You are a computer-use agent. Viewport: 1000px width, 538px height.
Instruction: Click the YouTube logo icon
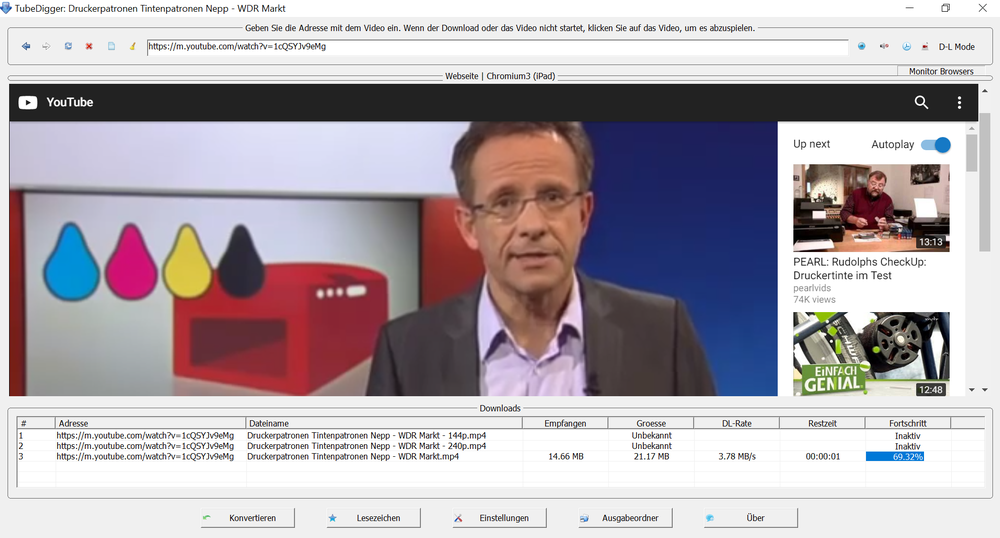pos(28,103)
